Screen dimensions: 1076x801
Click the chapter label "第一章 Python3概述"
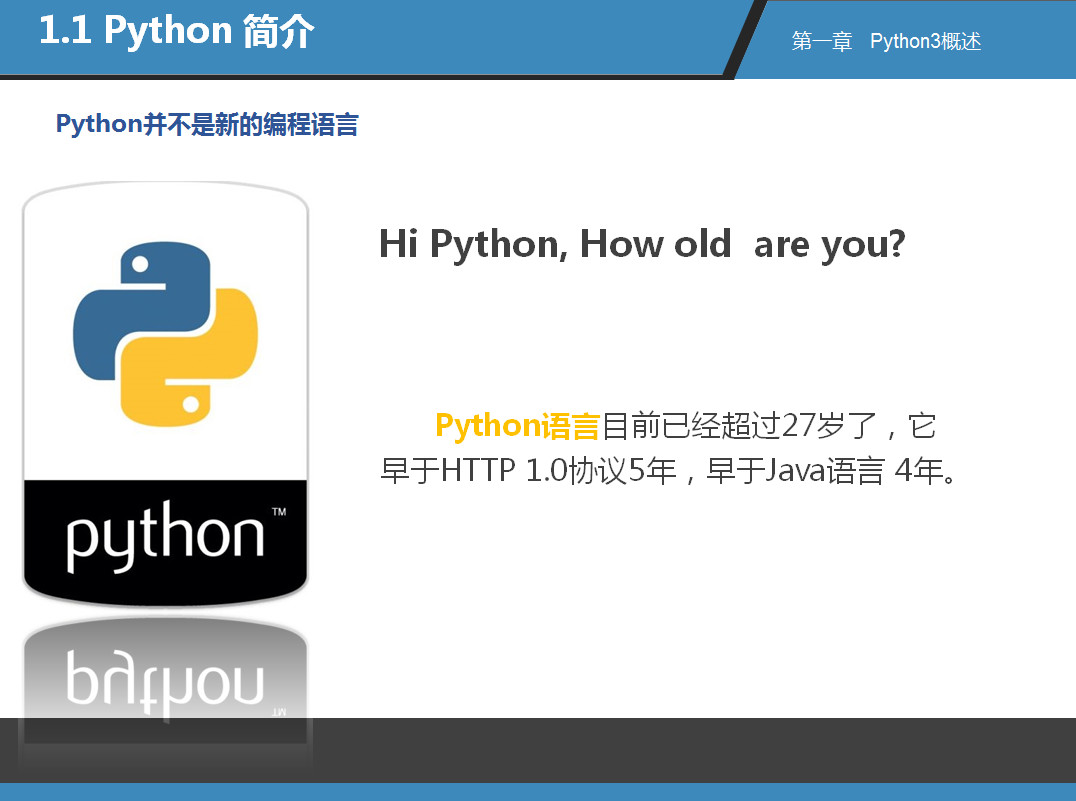[x=886, y=41]
